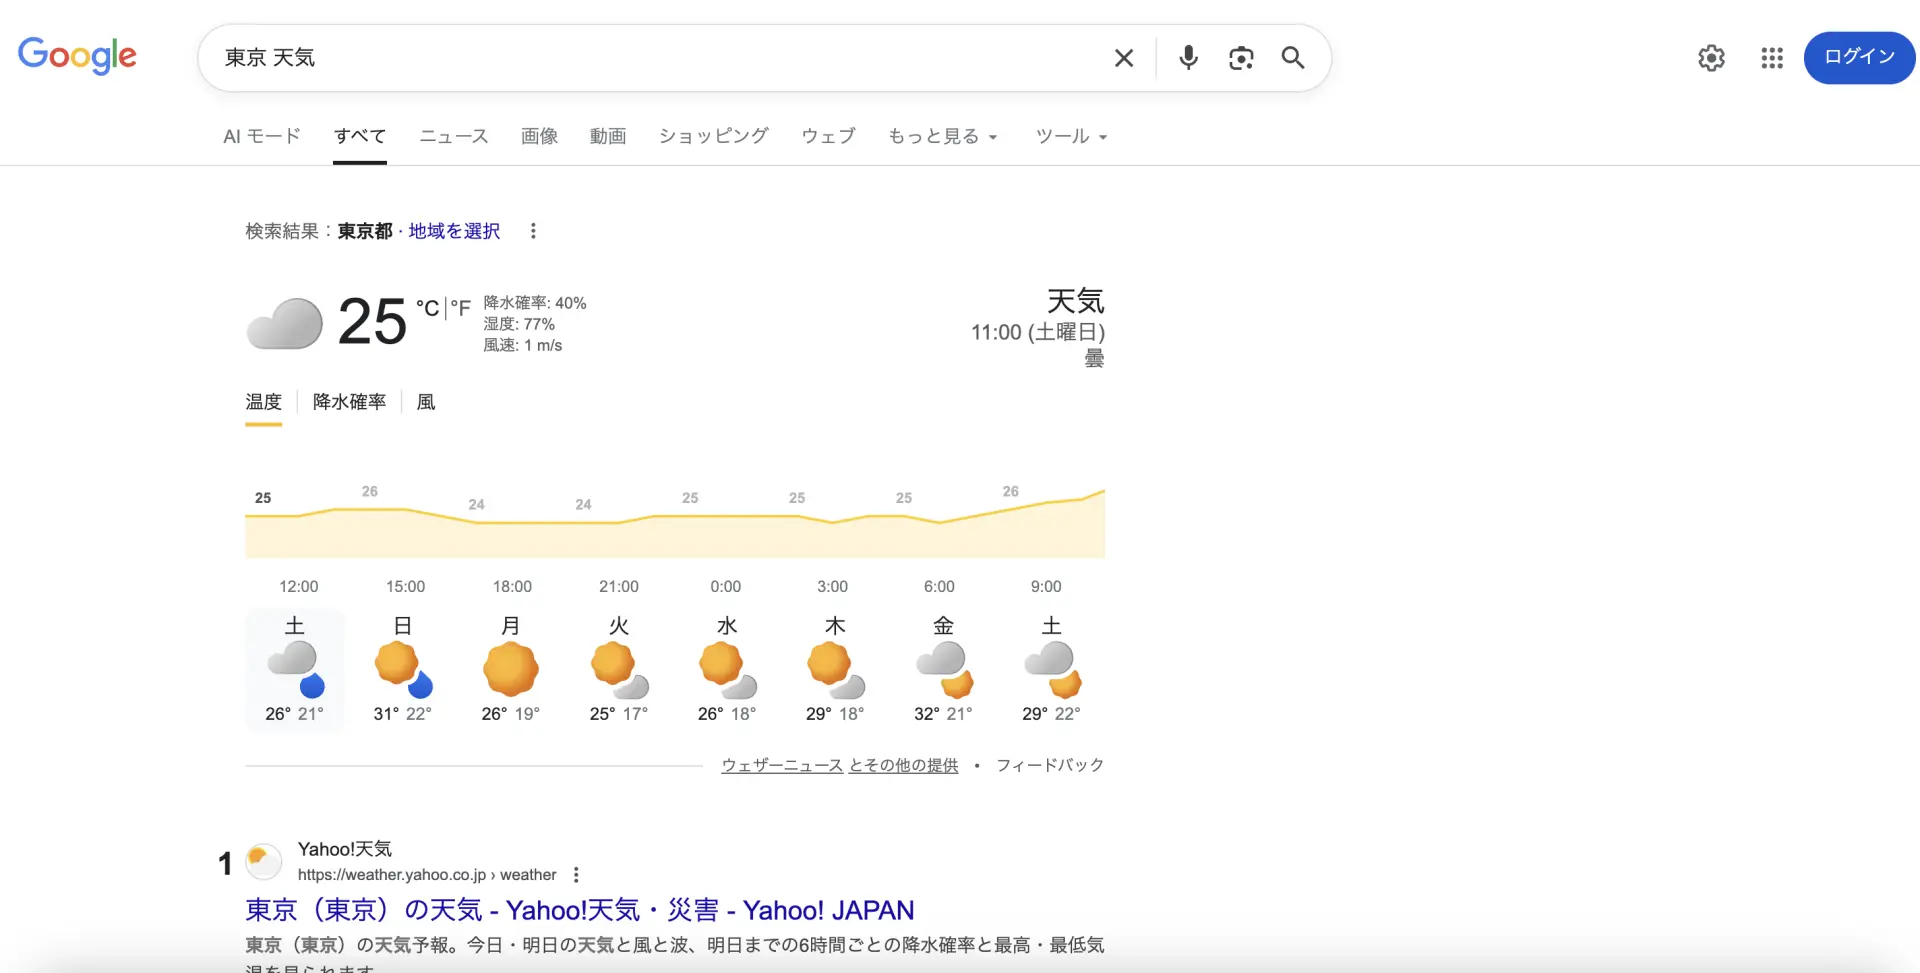This screenshot has height=973, width=1920.
Task: Open 画像 tab
Action: 539,136
